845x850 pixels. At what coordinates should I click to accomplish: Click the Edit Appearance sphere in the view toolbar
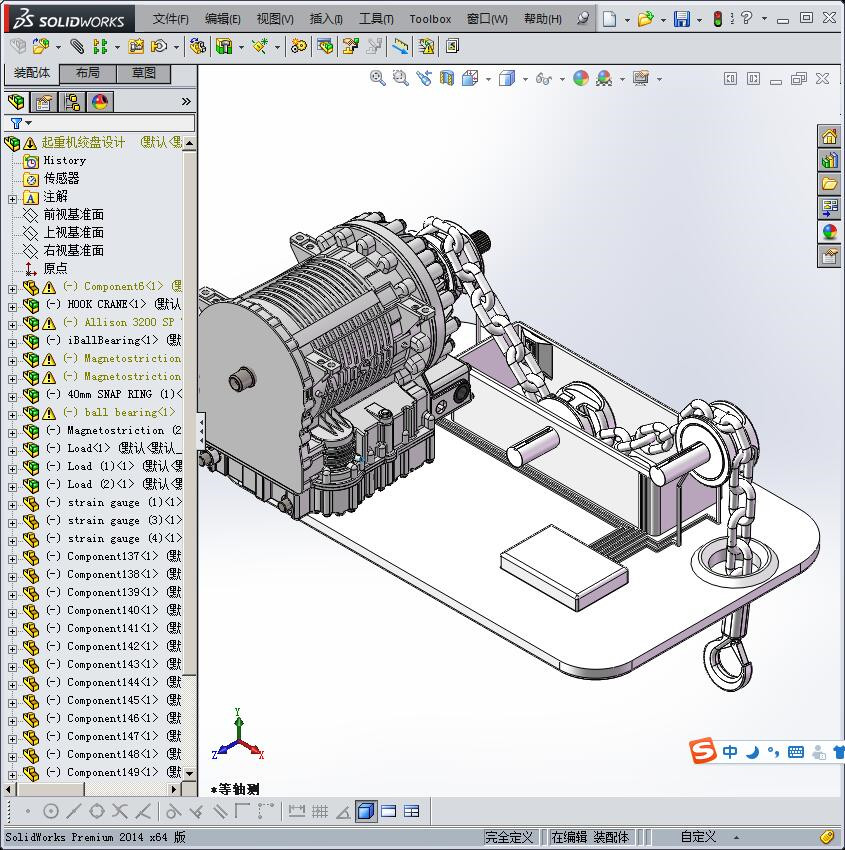click(581, 79)
